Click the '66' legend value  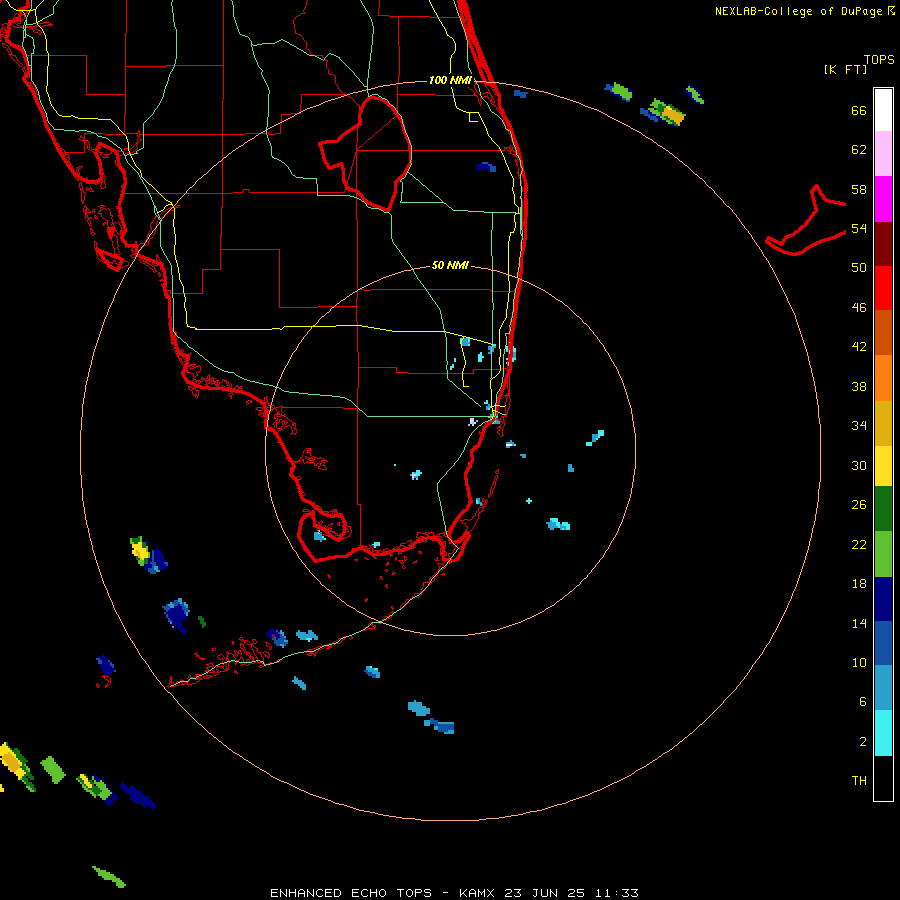[859, 110]
